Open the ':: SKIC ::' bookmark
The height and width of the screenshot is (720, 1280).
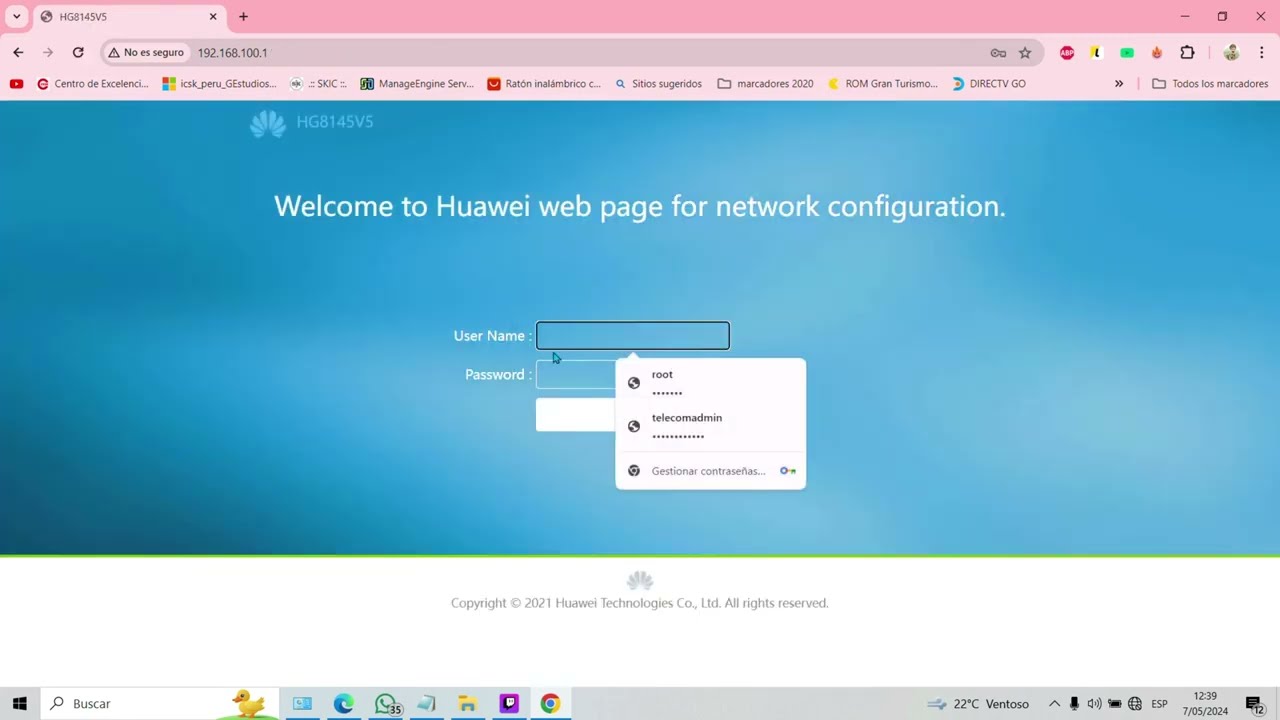pos(318,84)
